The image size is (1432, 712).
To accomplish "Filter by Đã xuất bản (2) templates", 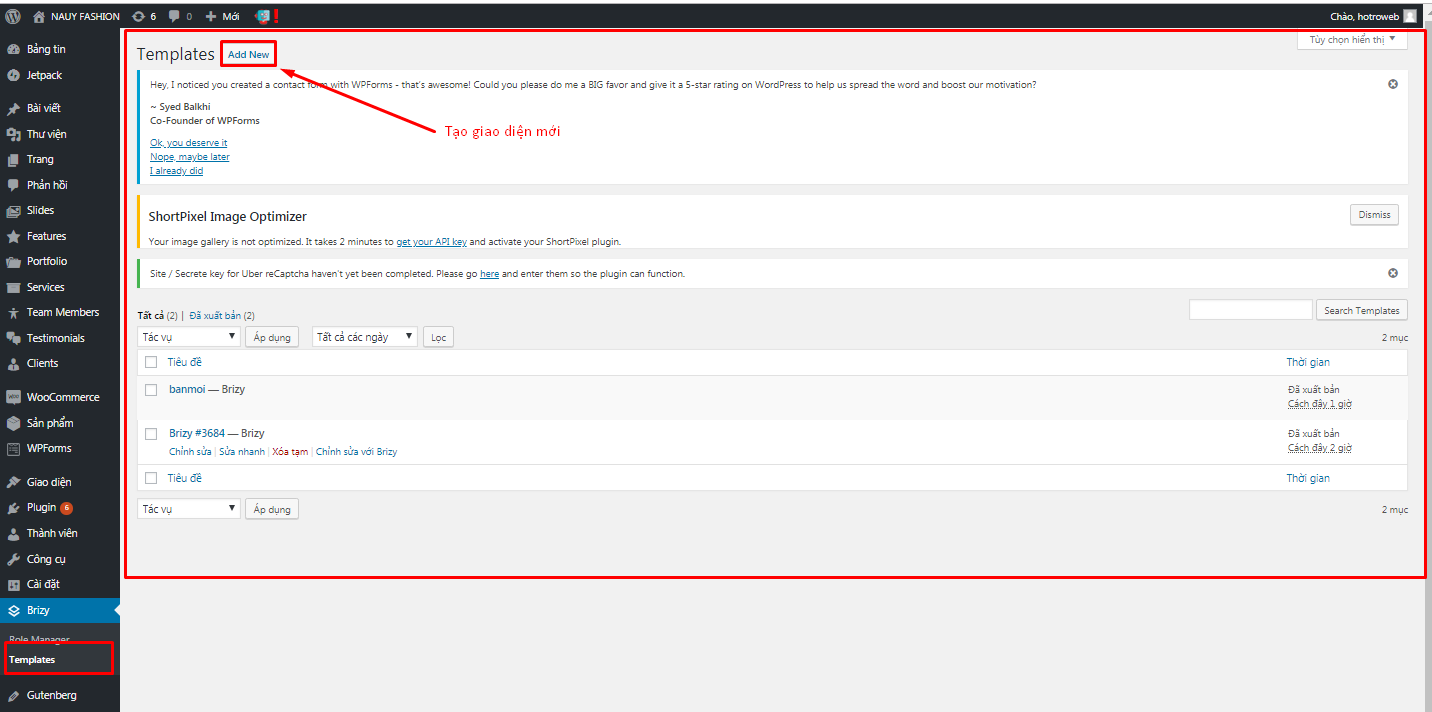I will pos(222,315).
